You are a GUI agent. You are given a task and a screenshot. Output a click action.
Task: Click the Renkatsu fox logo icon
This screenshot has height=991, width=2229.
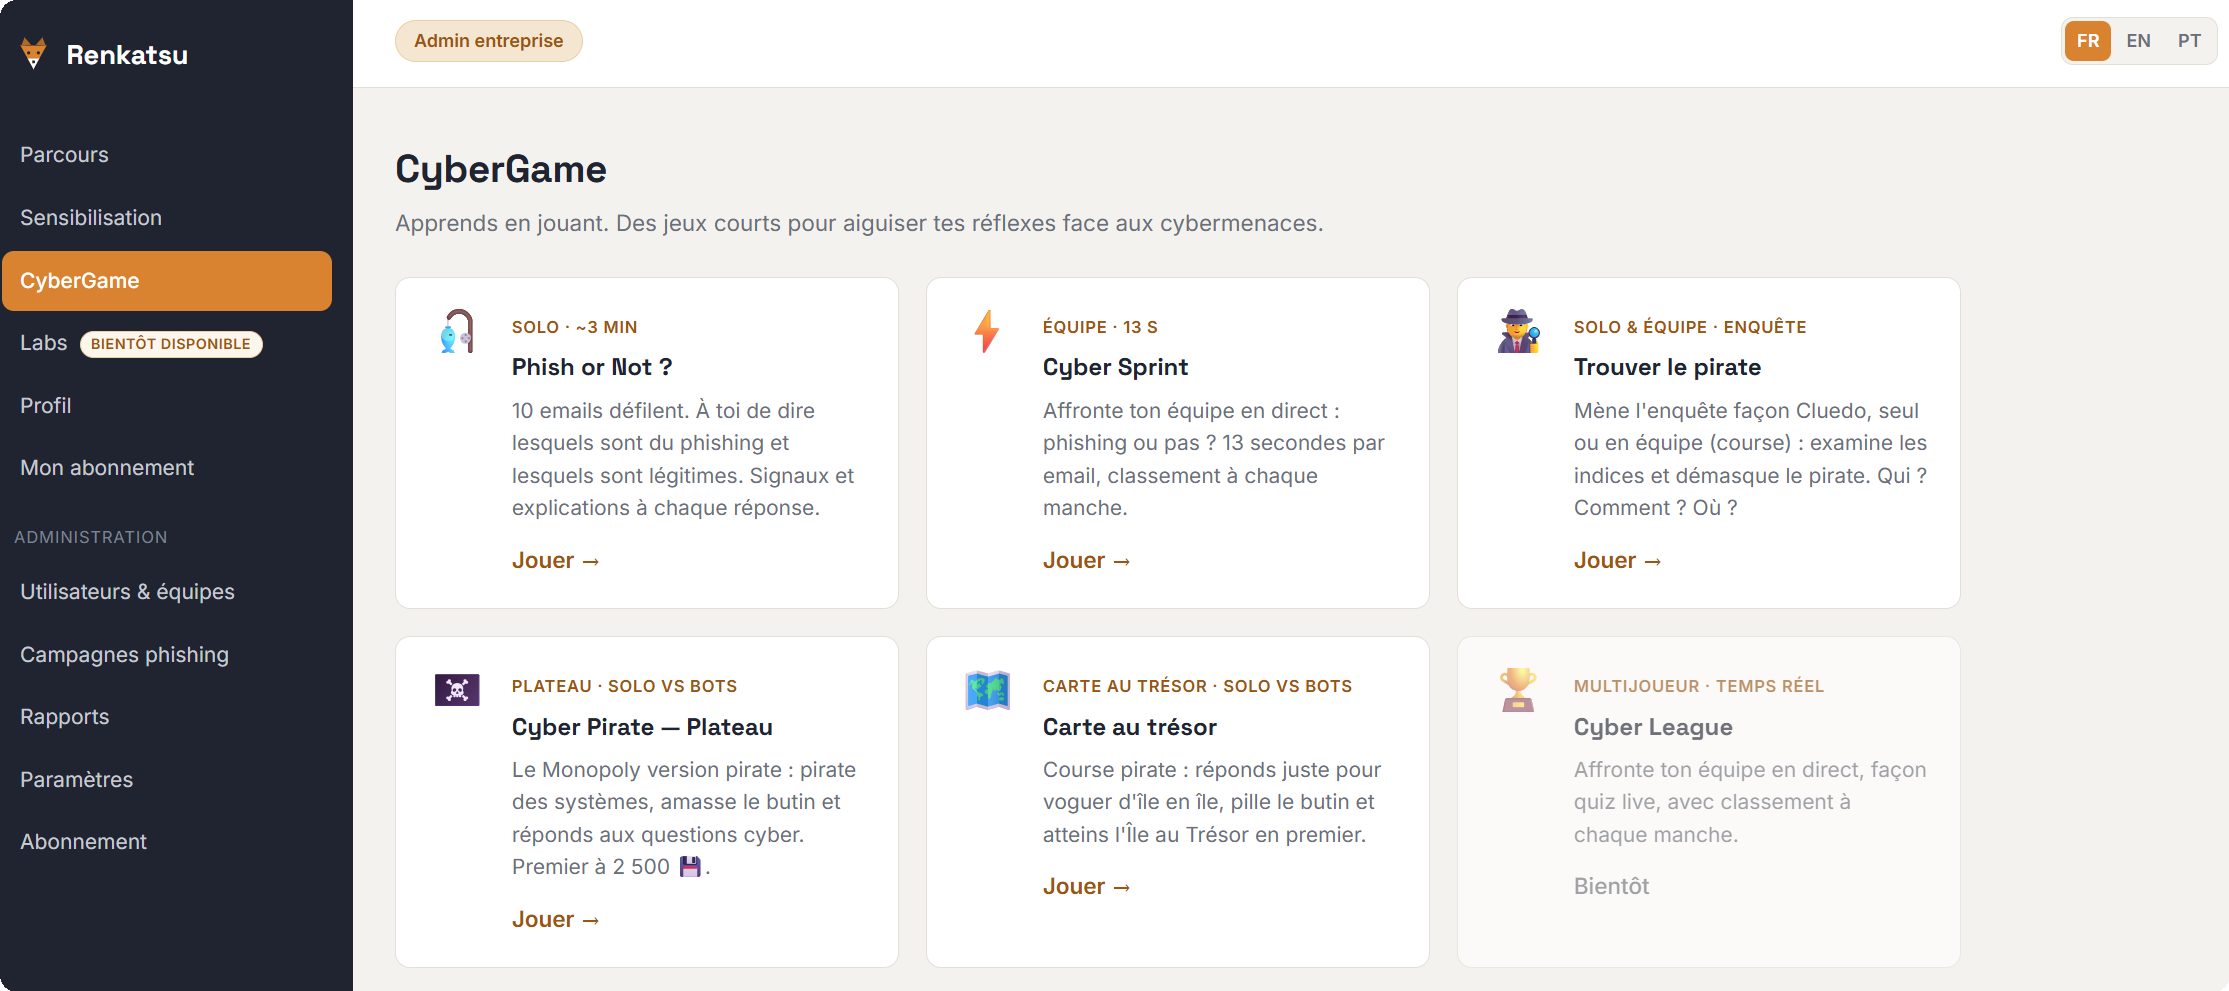pos(34,54)
